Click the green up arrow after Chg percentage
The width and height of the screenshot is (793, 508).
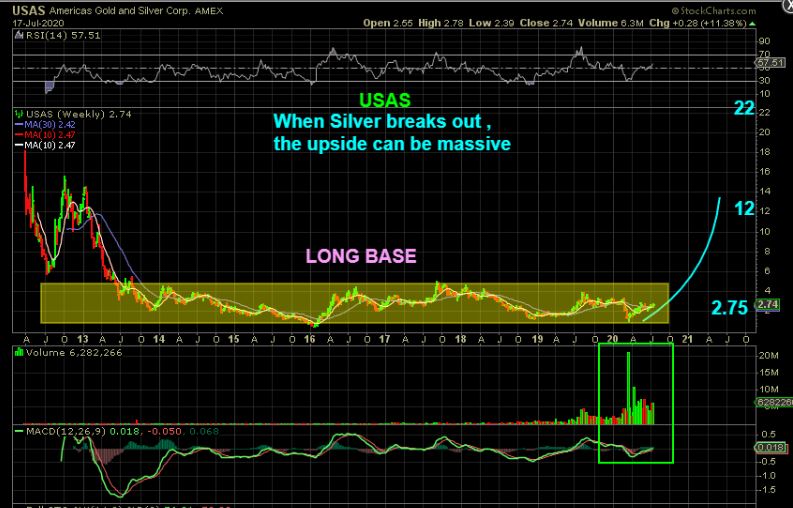pyautogui.click(x=753, y=23)
